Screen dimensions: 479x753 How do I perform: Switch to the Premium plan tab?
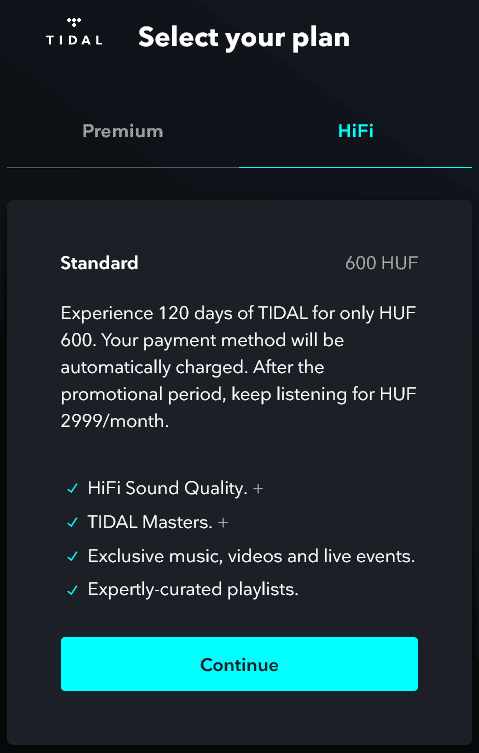[x=123, y=131]
